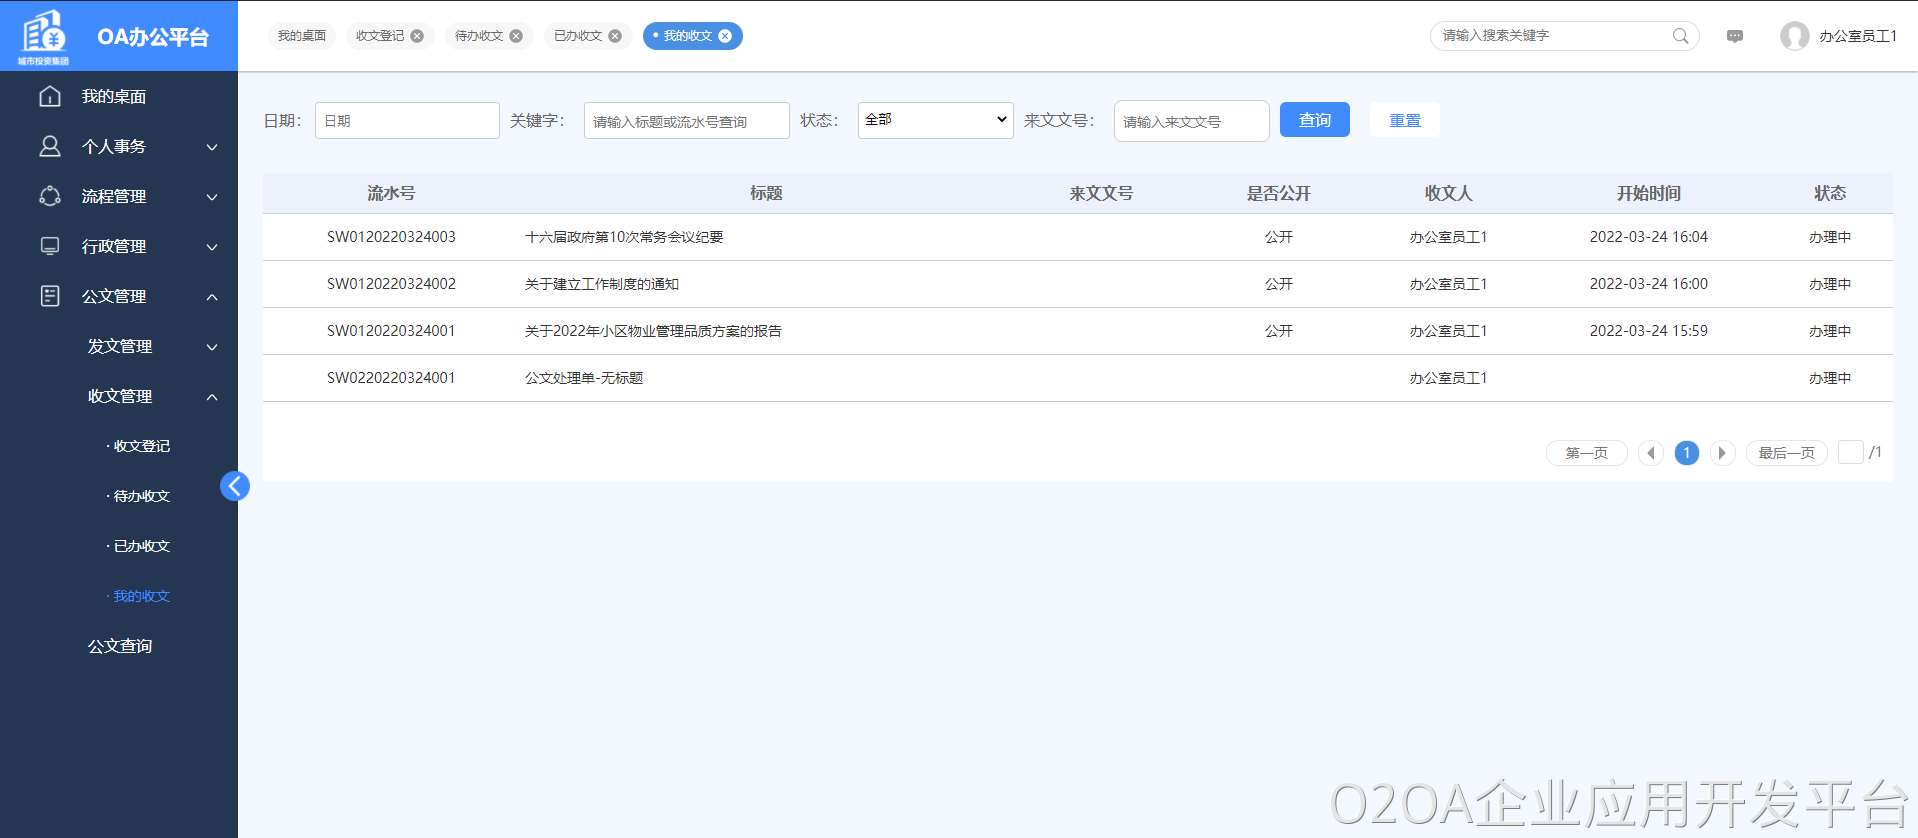
Task: Go to next page arrow
Action: click(1722, 453)
